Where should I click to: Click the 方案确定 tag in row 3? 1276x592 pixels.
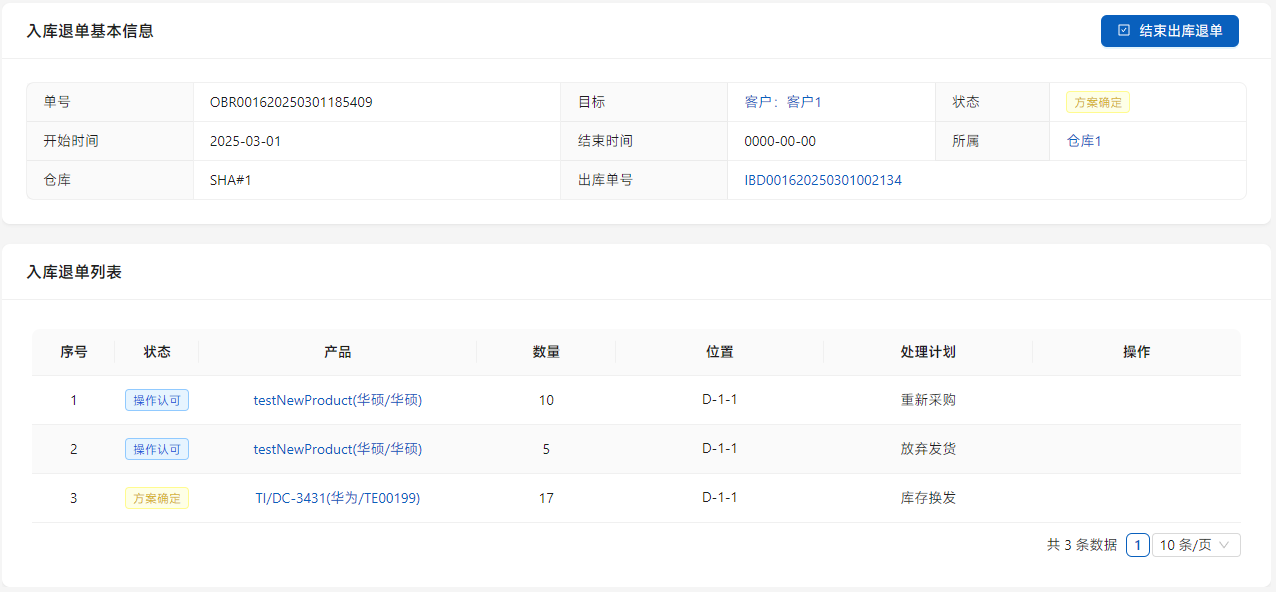click(x=157, y=498)
